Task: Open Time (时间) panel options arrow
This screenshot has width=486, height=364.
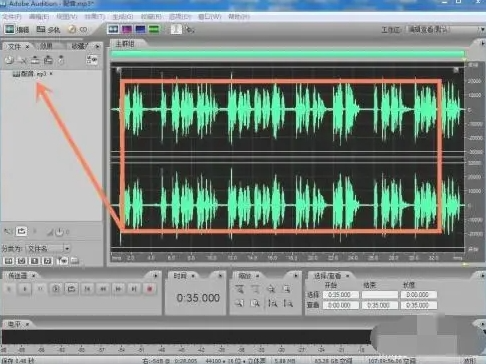Action: [220, 276]
